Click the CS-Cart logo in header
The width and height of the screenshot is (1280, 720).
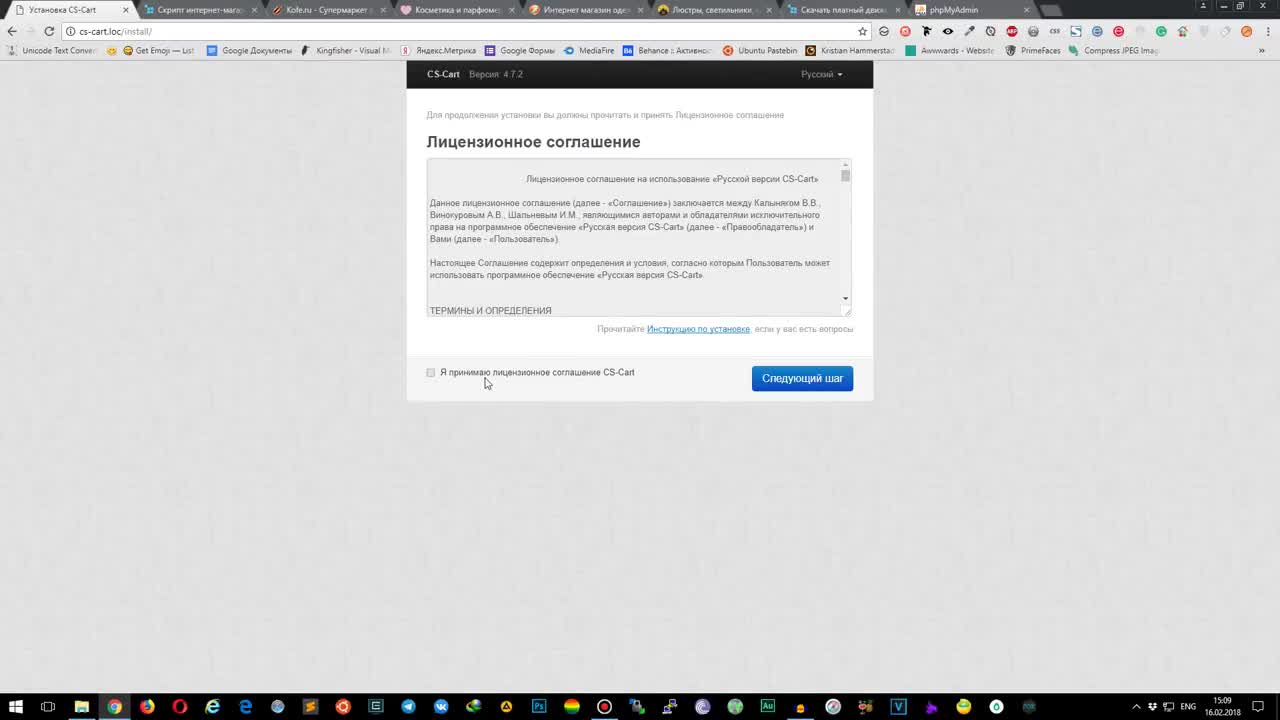443,74
